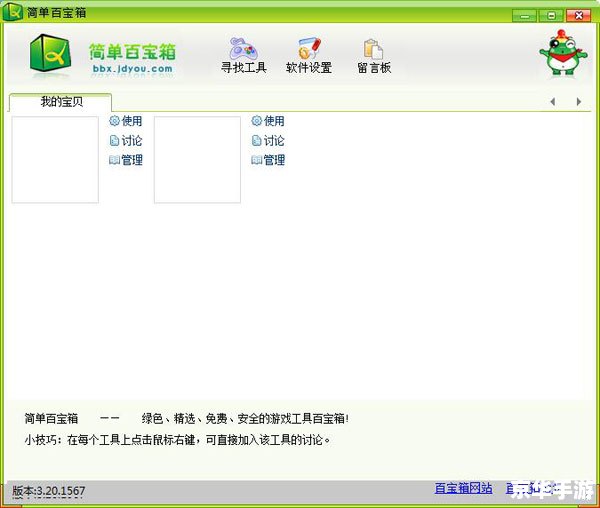
Task: Click 使用 for the second tool
Action: (x=268, y=121)
